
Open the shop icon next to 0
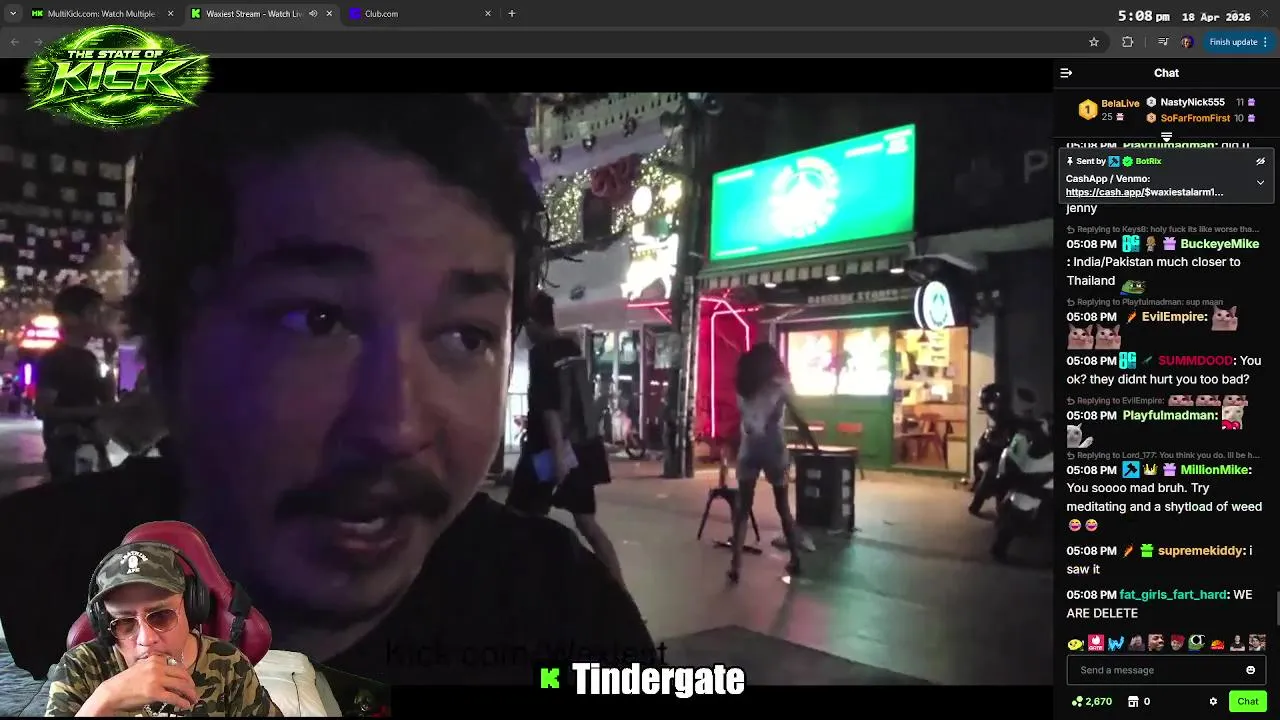tap(1132, 702)
